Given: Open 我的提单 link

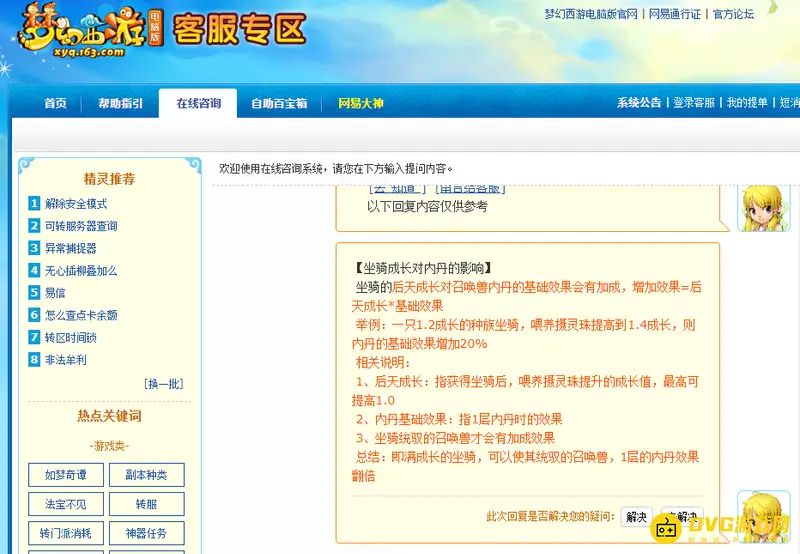Looking at the screenshot, I should click(747, 103).
